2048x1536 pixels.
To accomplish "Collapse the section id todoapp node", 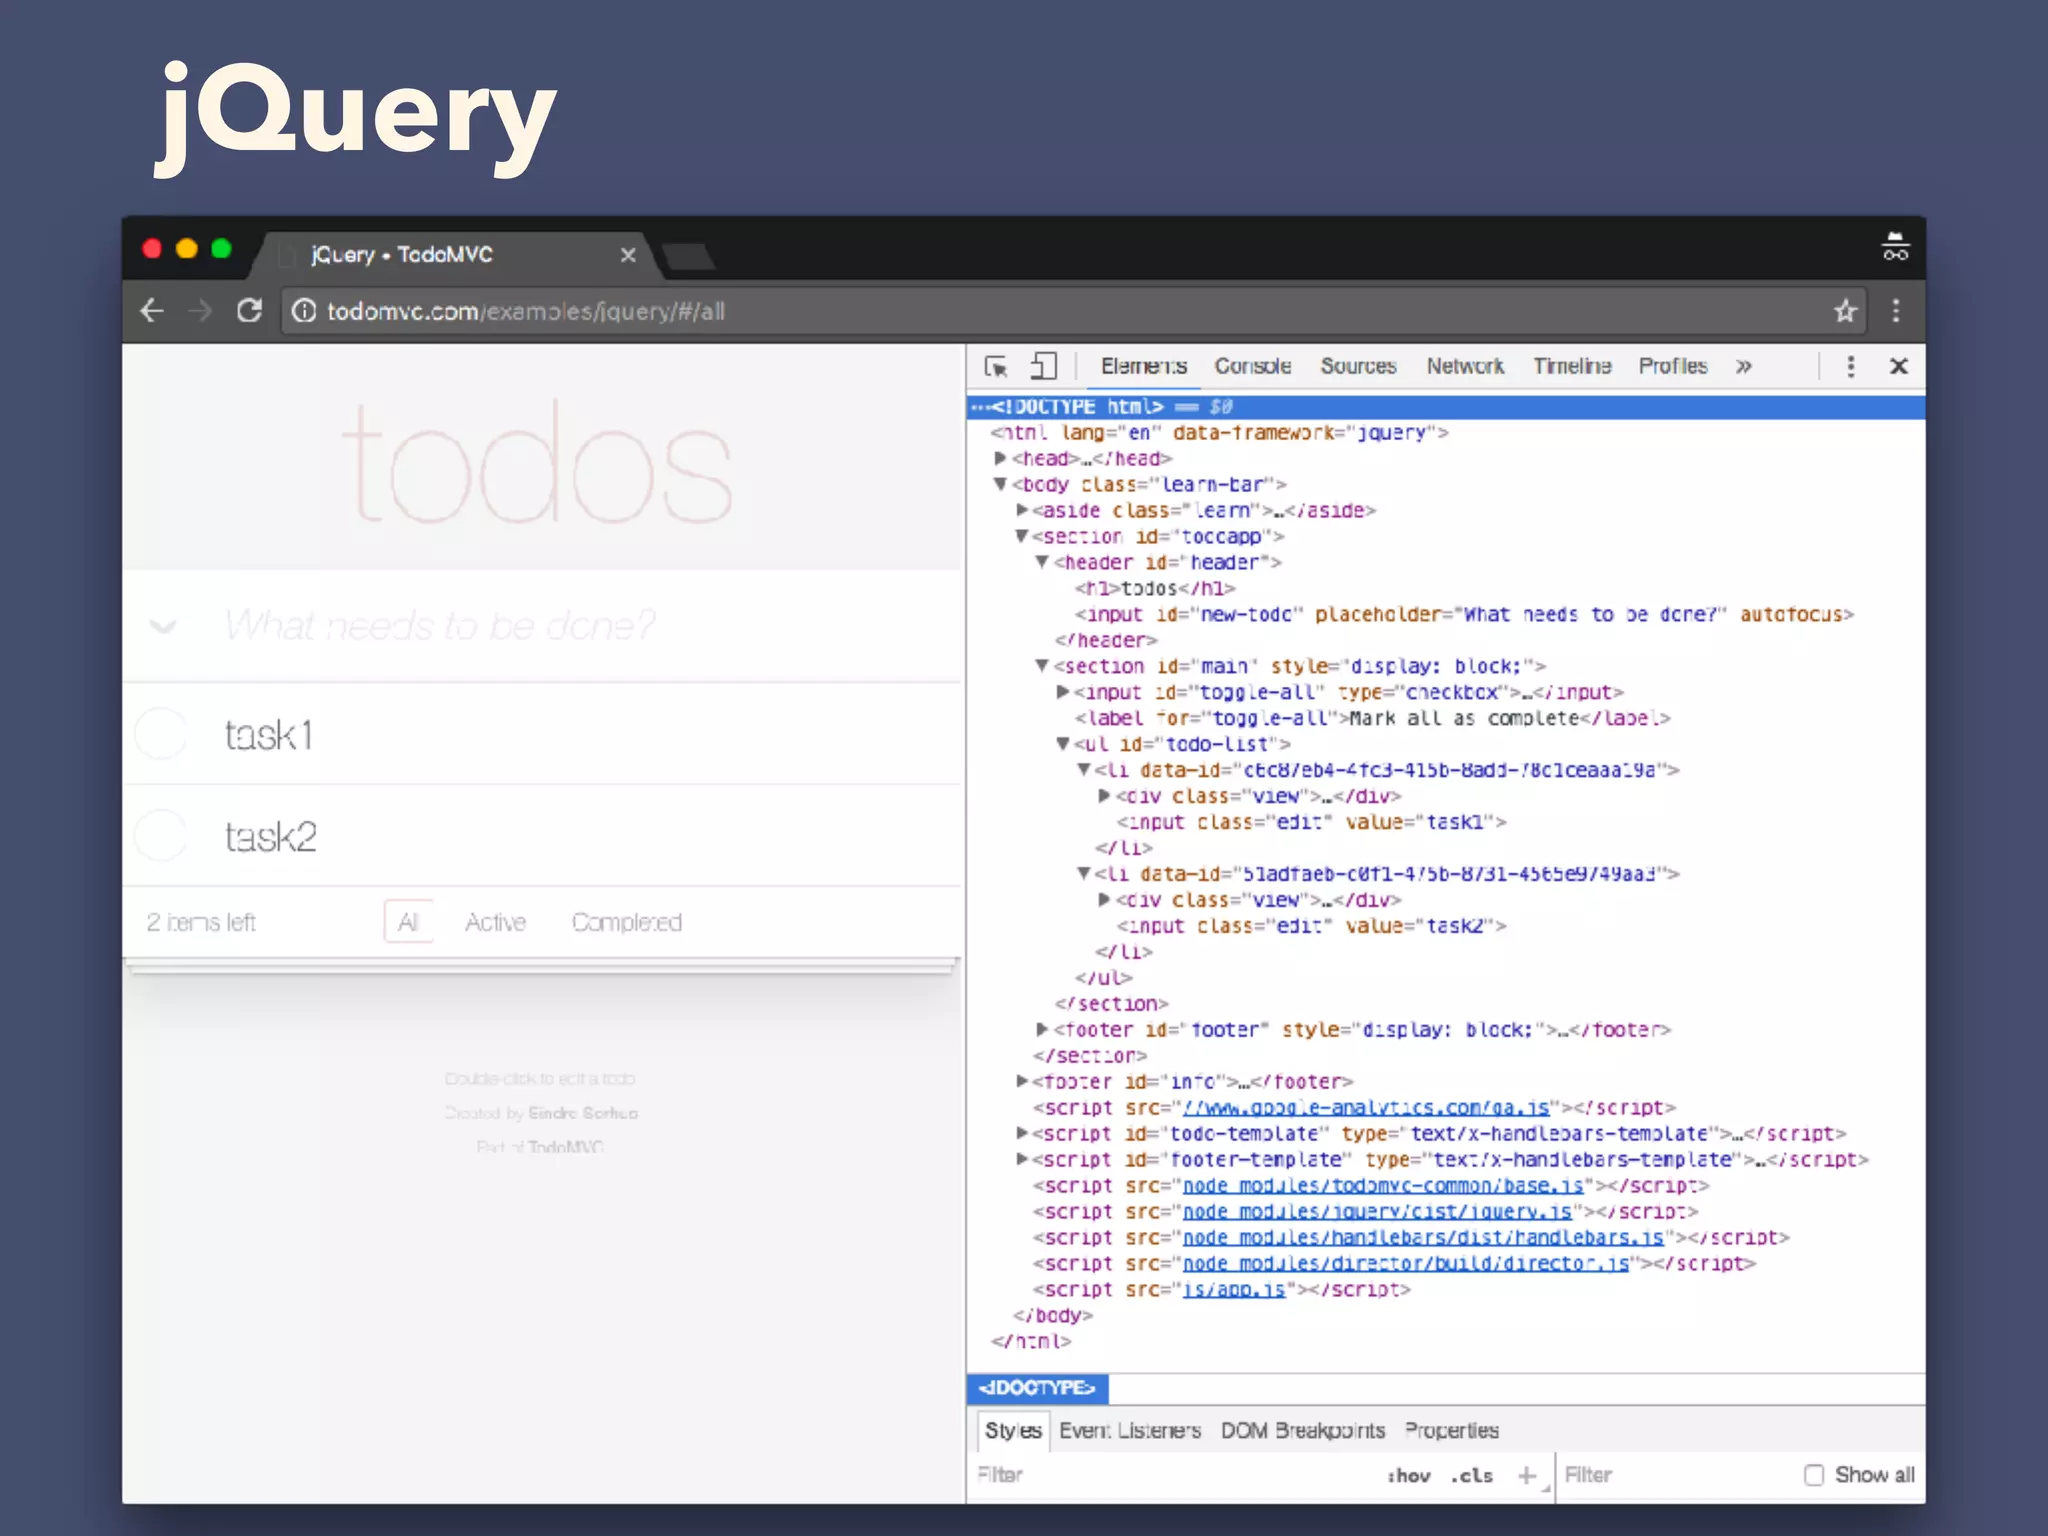I will [x=1021, y=536].
